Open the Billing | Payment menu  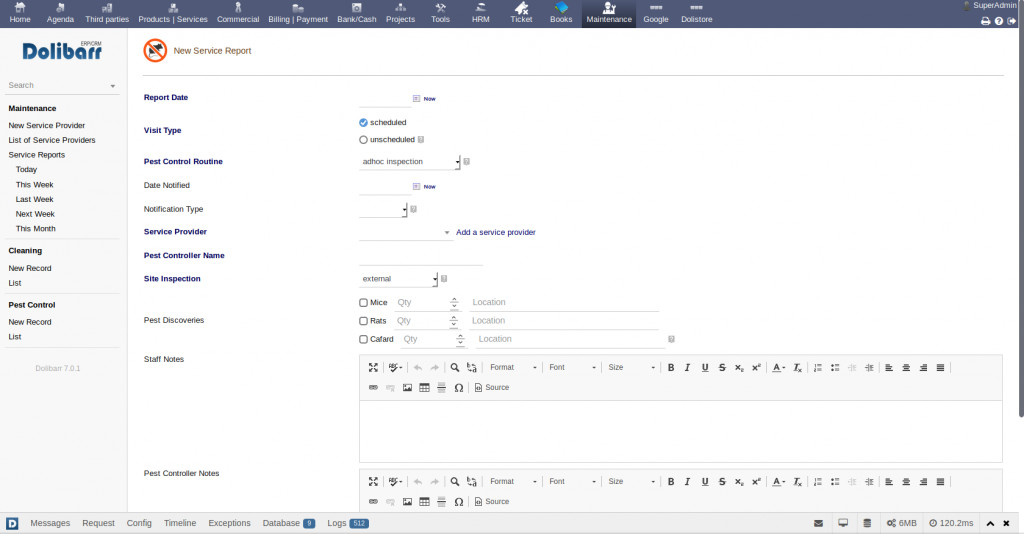pyautogui.click(x=298, y=13)
